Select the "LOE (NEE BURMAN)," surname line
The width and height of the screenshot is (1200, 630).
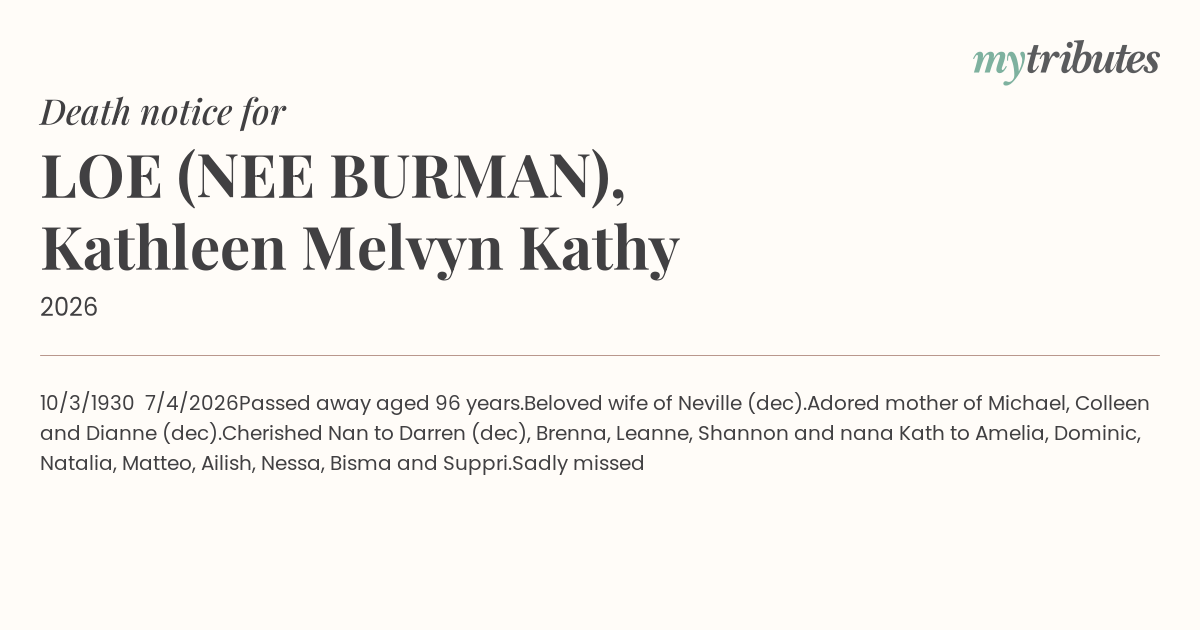(x=333, y=177)
